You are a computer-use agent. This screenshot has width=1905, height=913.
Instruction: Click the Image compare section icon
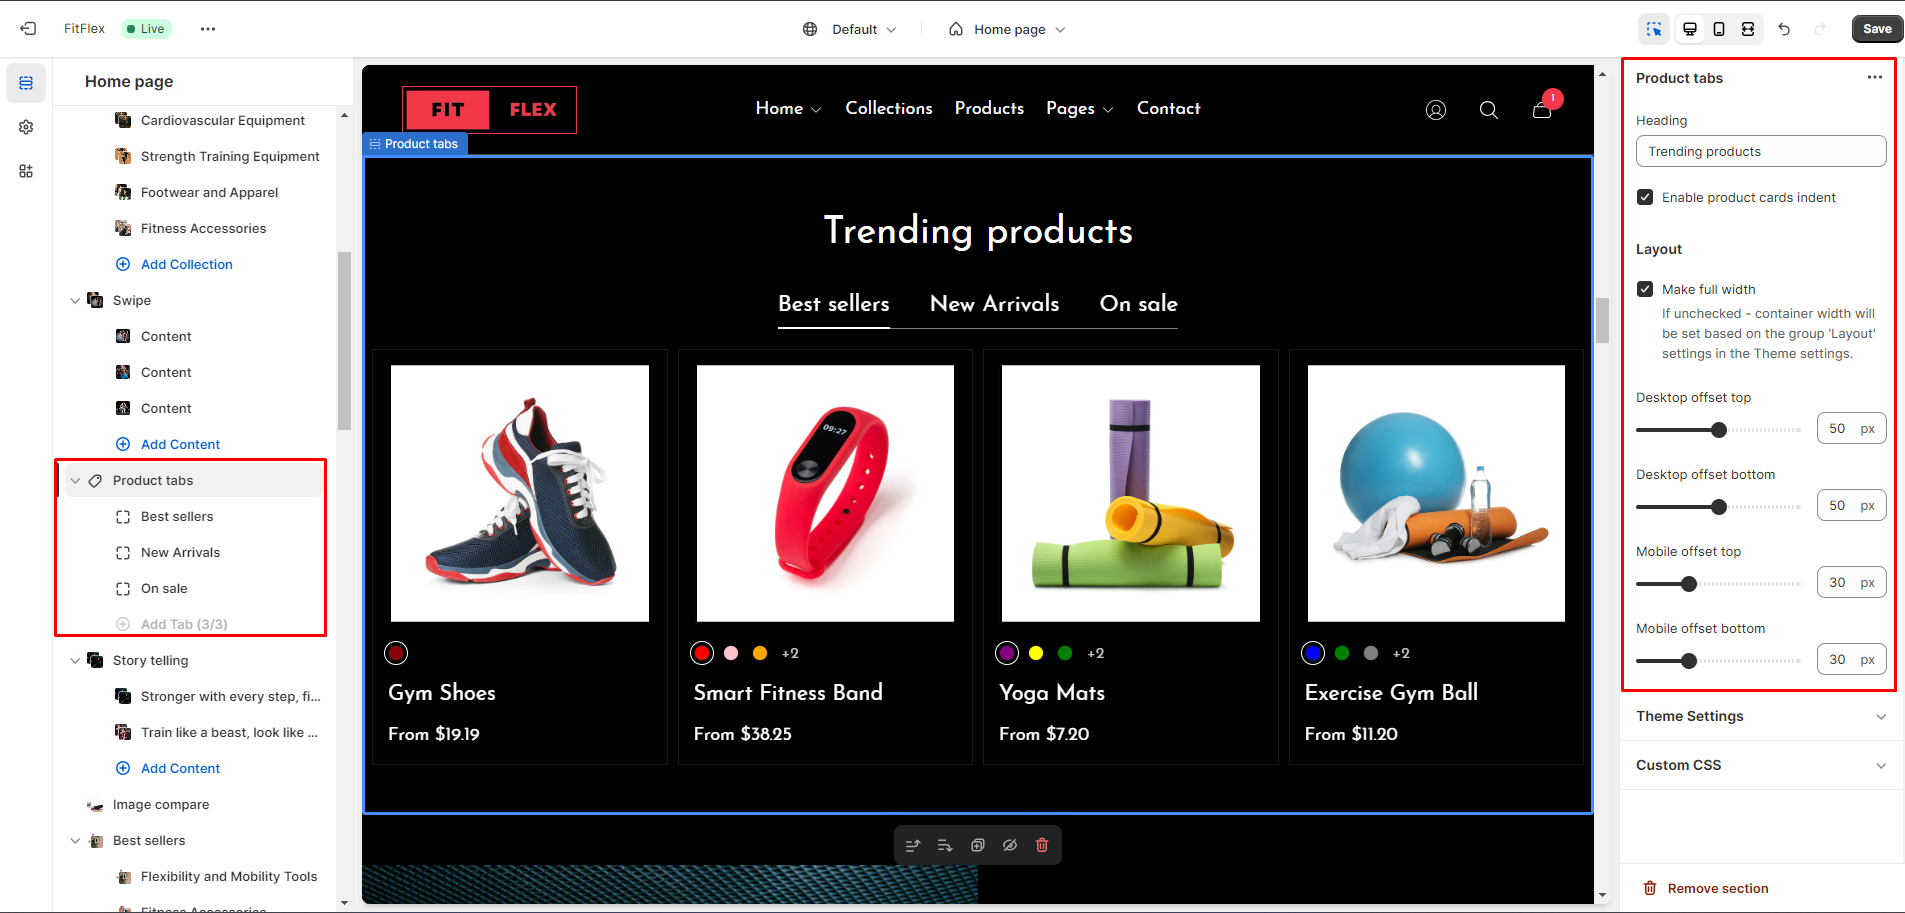[x=95, y=805]
